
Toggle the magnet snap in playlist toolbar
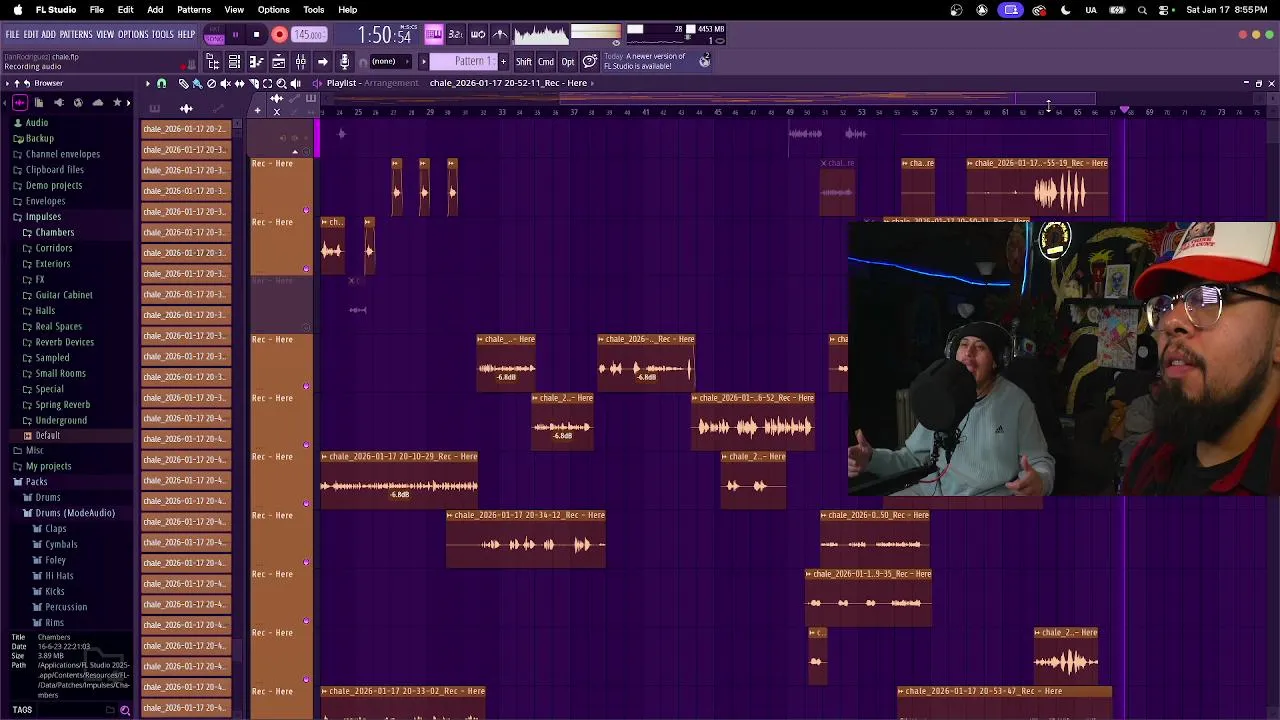[161, 83]
